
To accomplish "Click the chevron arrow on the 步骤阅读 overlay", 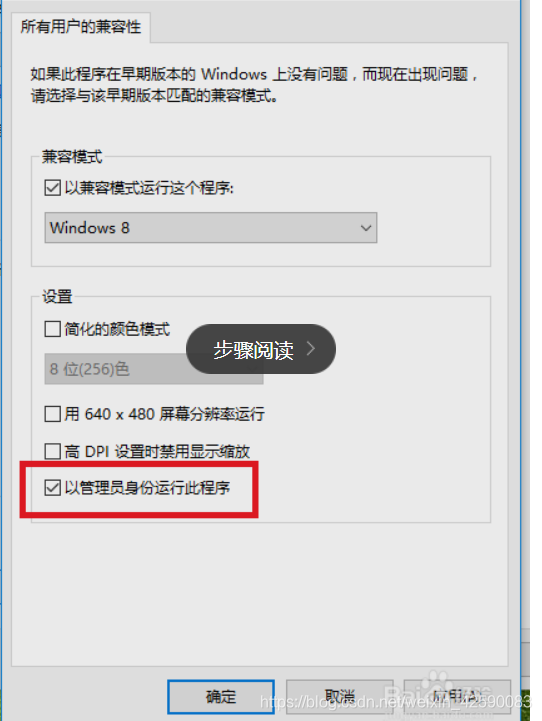I will coord(311,349).
